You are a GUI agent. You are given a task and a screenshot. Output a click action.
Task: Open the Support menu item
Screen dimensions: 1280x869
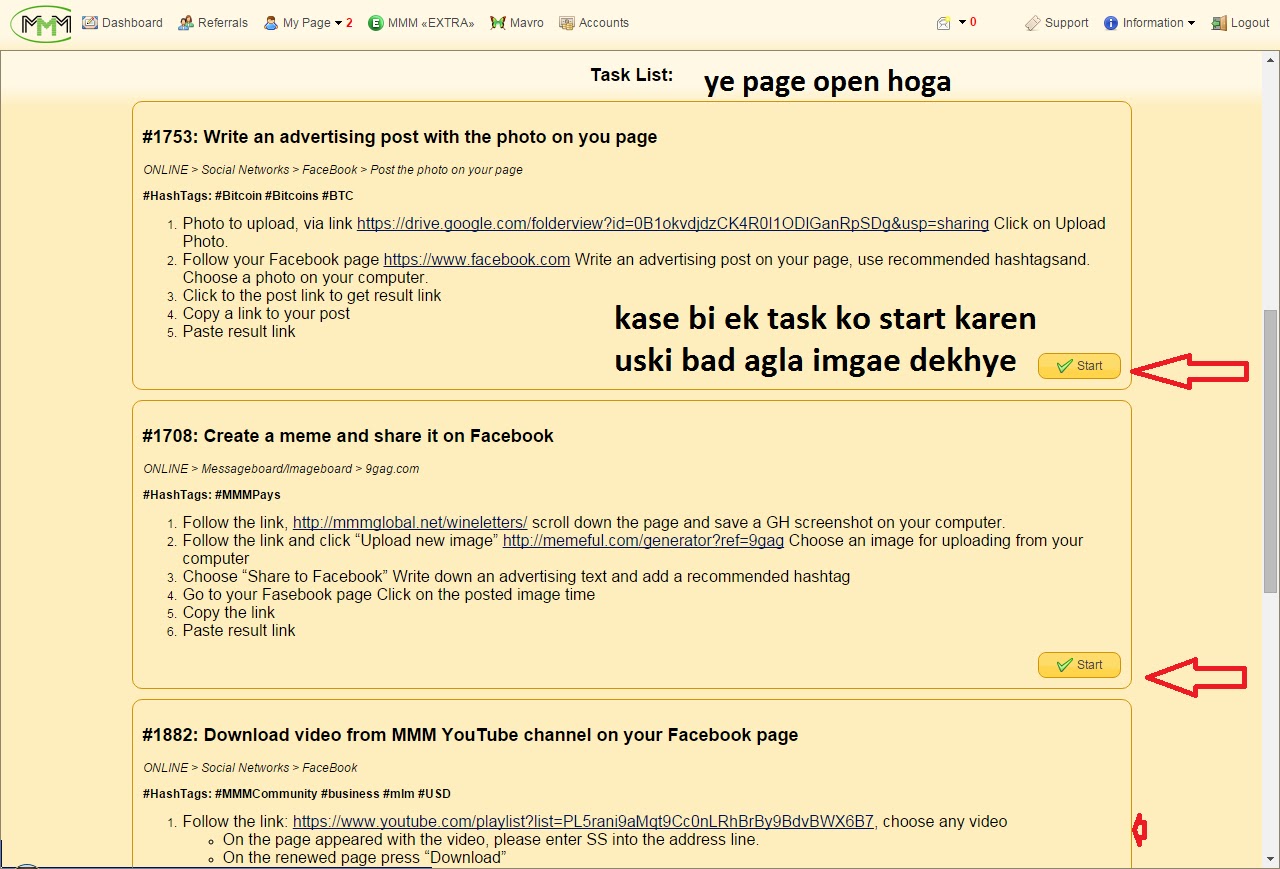[1066, 23]
